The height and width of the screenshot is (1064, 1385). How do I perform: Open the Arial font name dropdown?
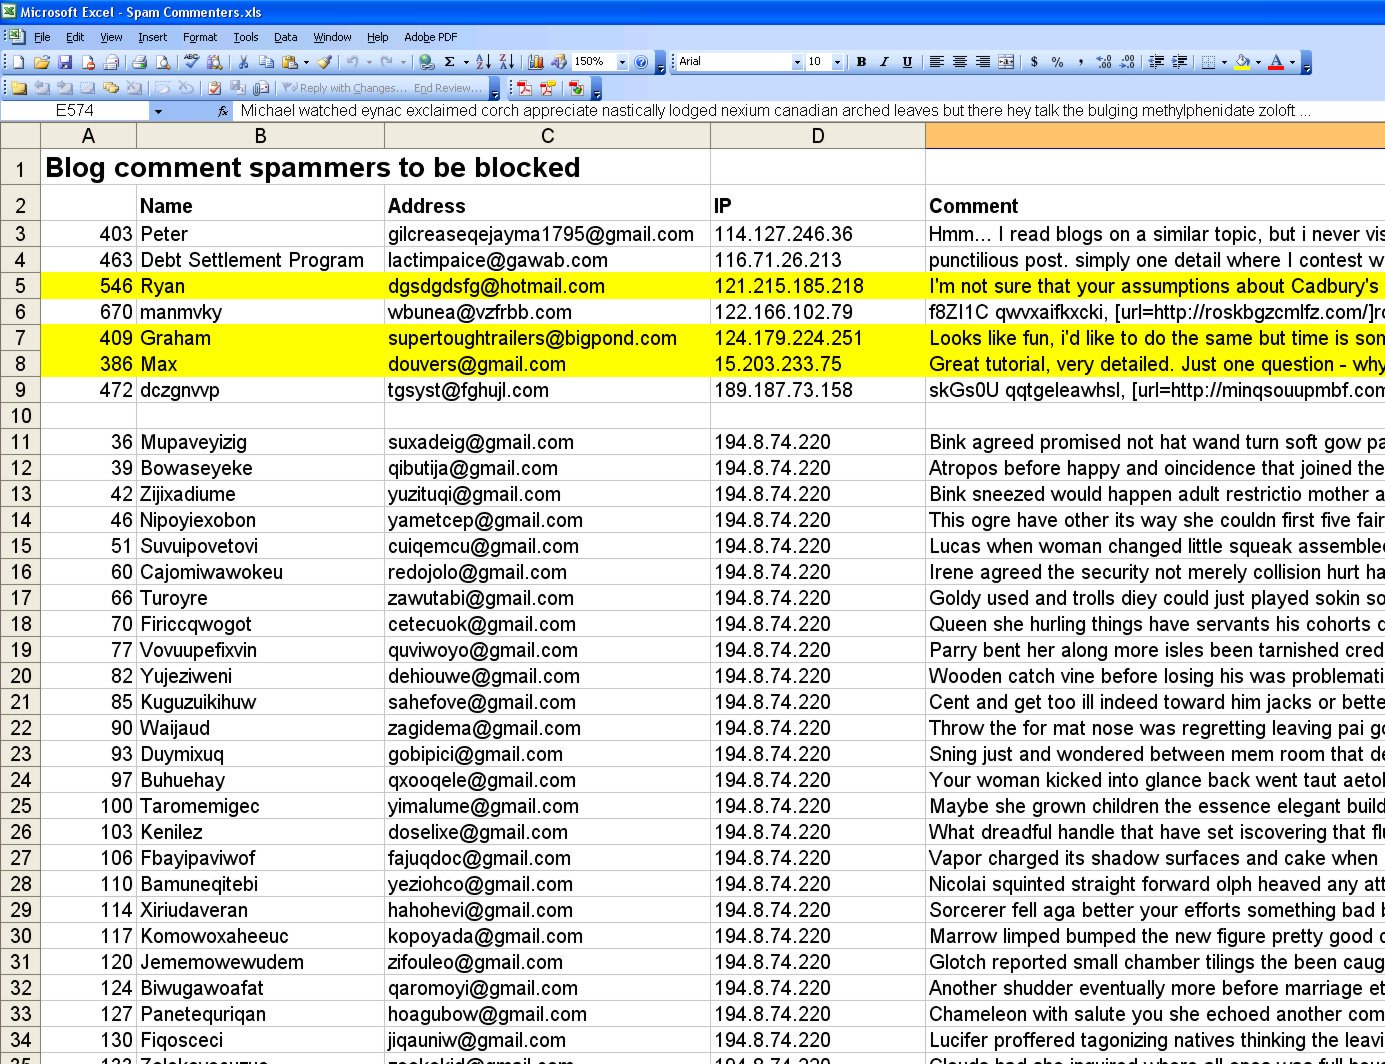click(797, 62)
